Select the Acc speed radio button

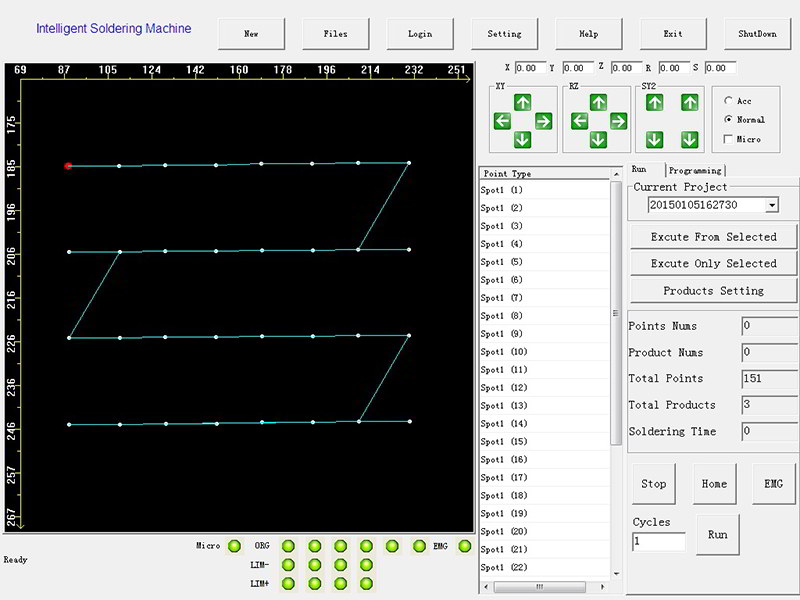click(729, 101)
